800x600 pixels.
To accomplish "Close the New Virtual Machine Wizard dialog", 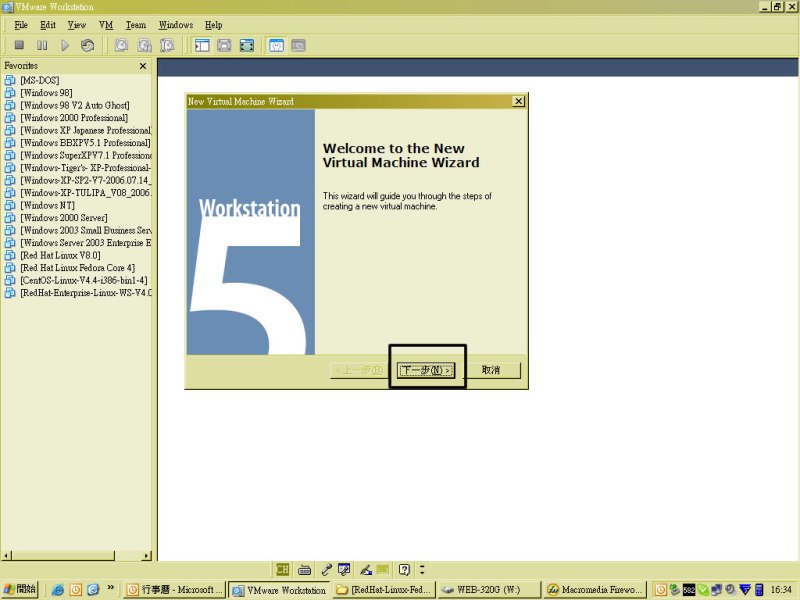I will (x=518, y=101).
